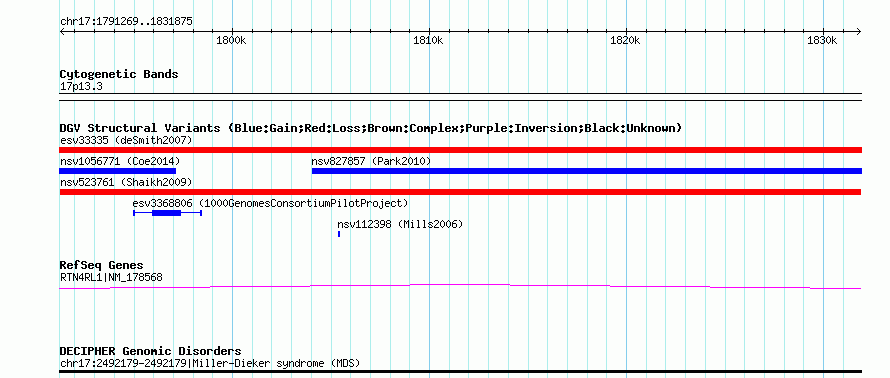Click the nsv827857 (Park2010) label
The image size is (890, 378).
click(371, 161)
